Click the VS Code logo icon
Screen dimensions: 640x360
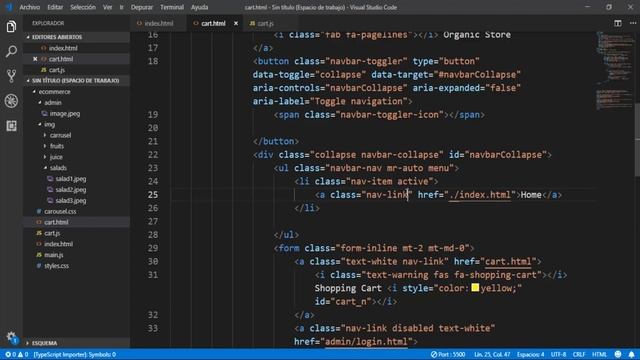click(9, 7)
